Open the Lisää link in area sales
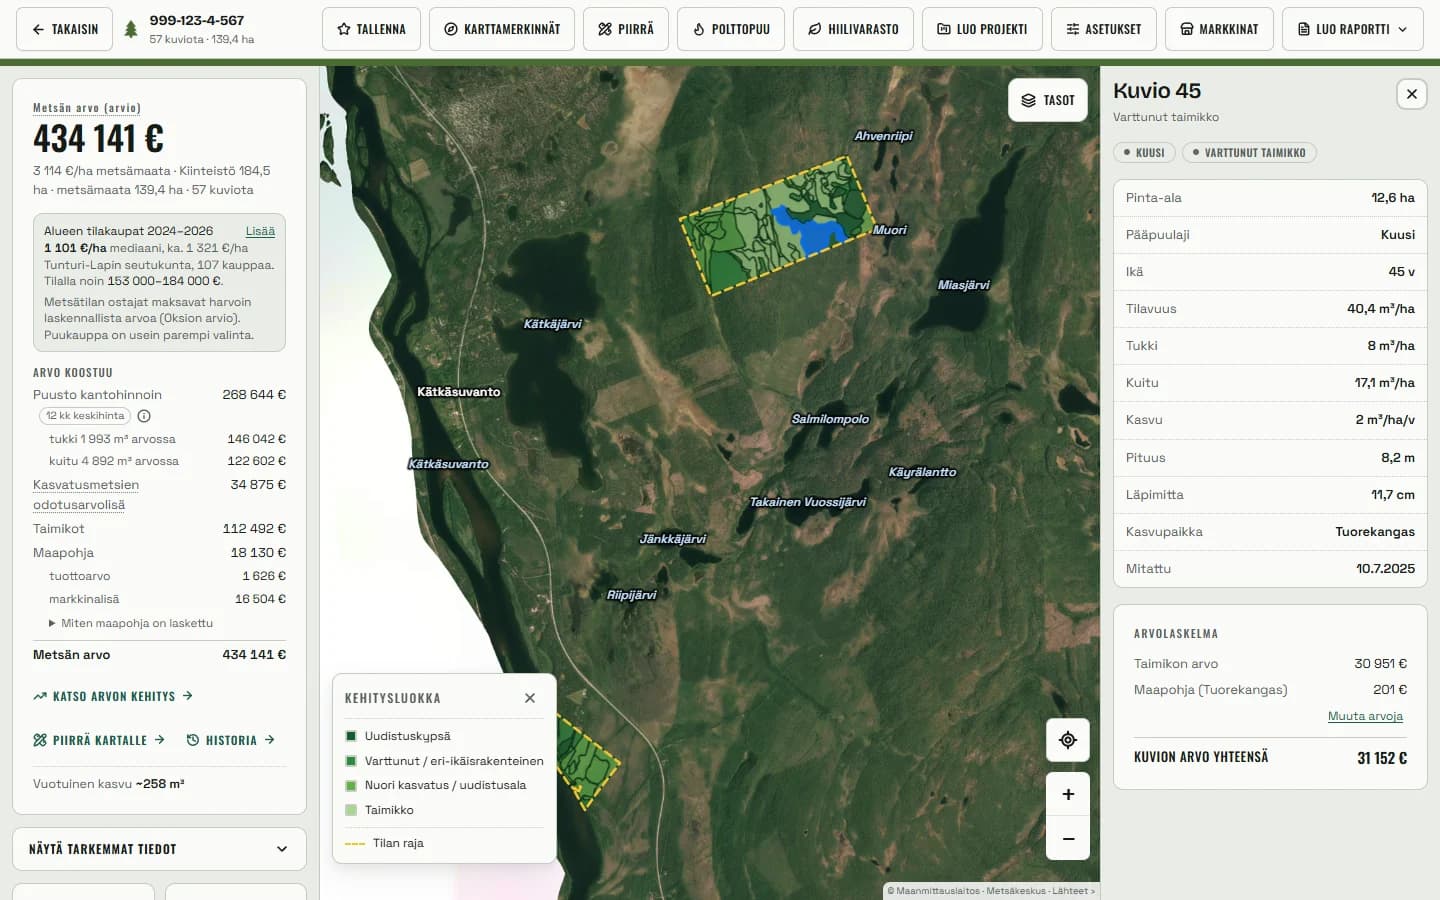Image resolution: width=1440 pixels, height=900 pixels. 260,231
